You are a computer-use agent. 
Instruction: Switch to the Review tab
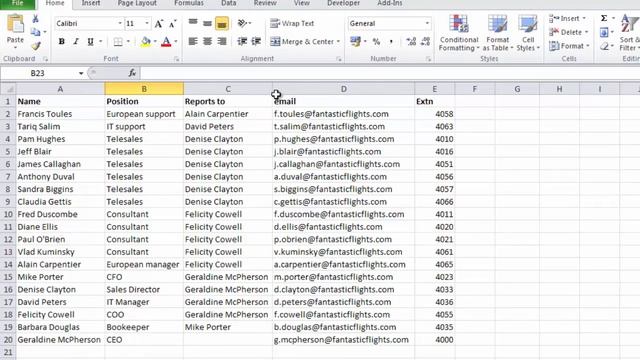pyautogui.click(x=265, y=4)
